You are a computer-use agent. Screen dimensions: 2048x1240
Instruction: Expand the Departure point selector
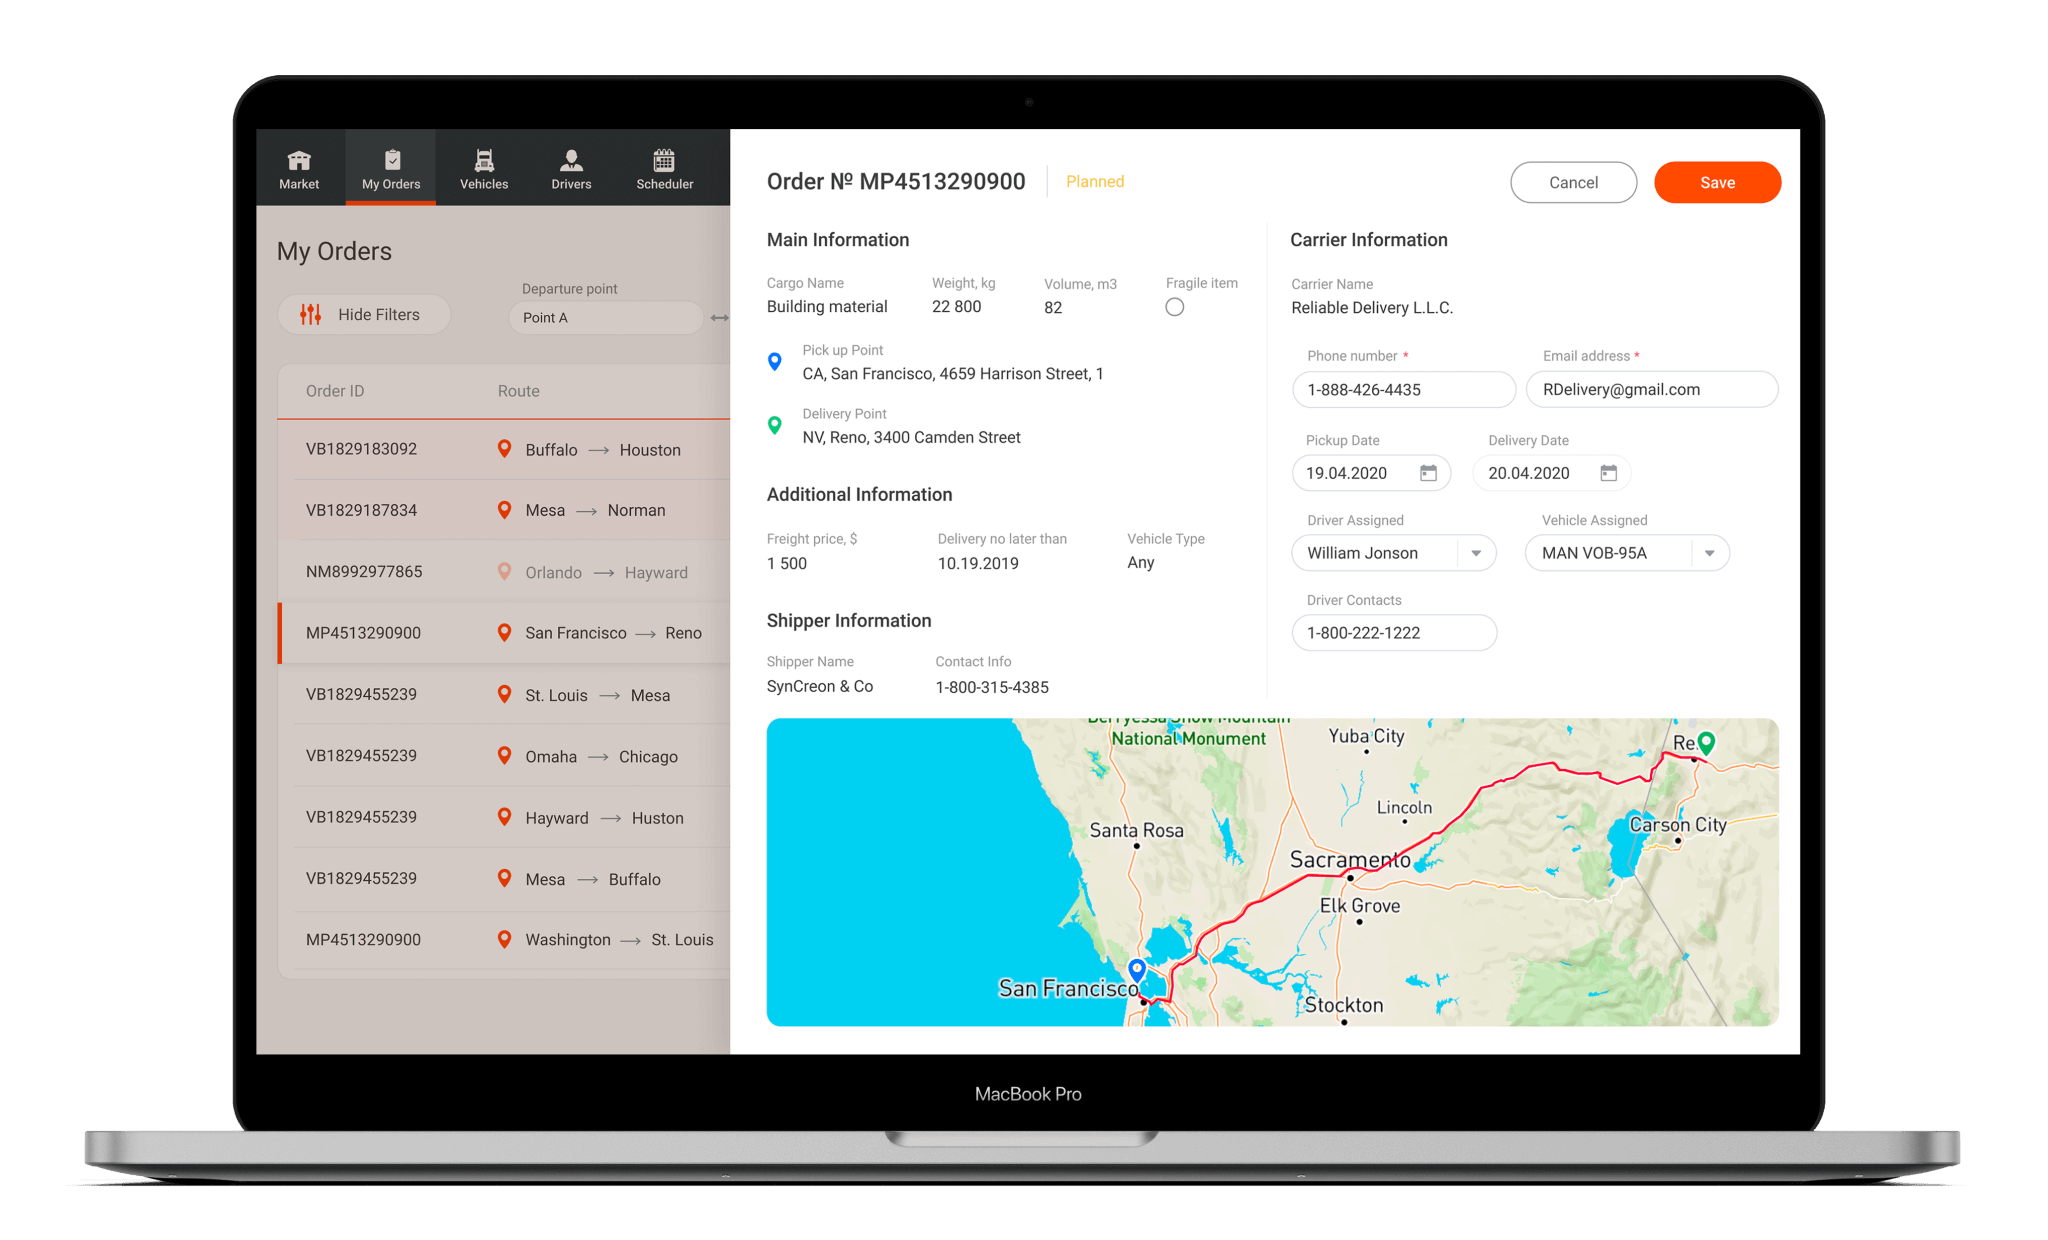coord(605,317)
